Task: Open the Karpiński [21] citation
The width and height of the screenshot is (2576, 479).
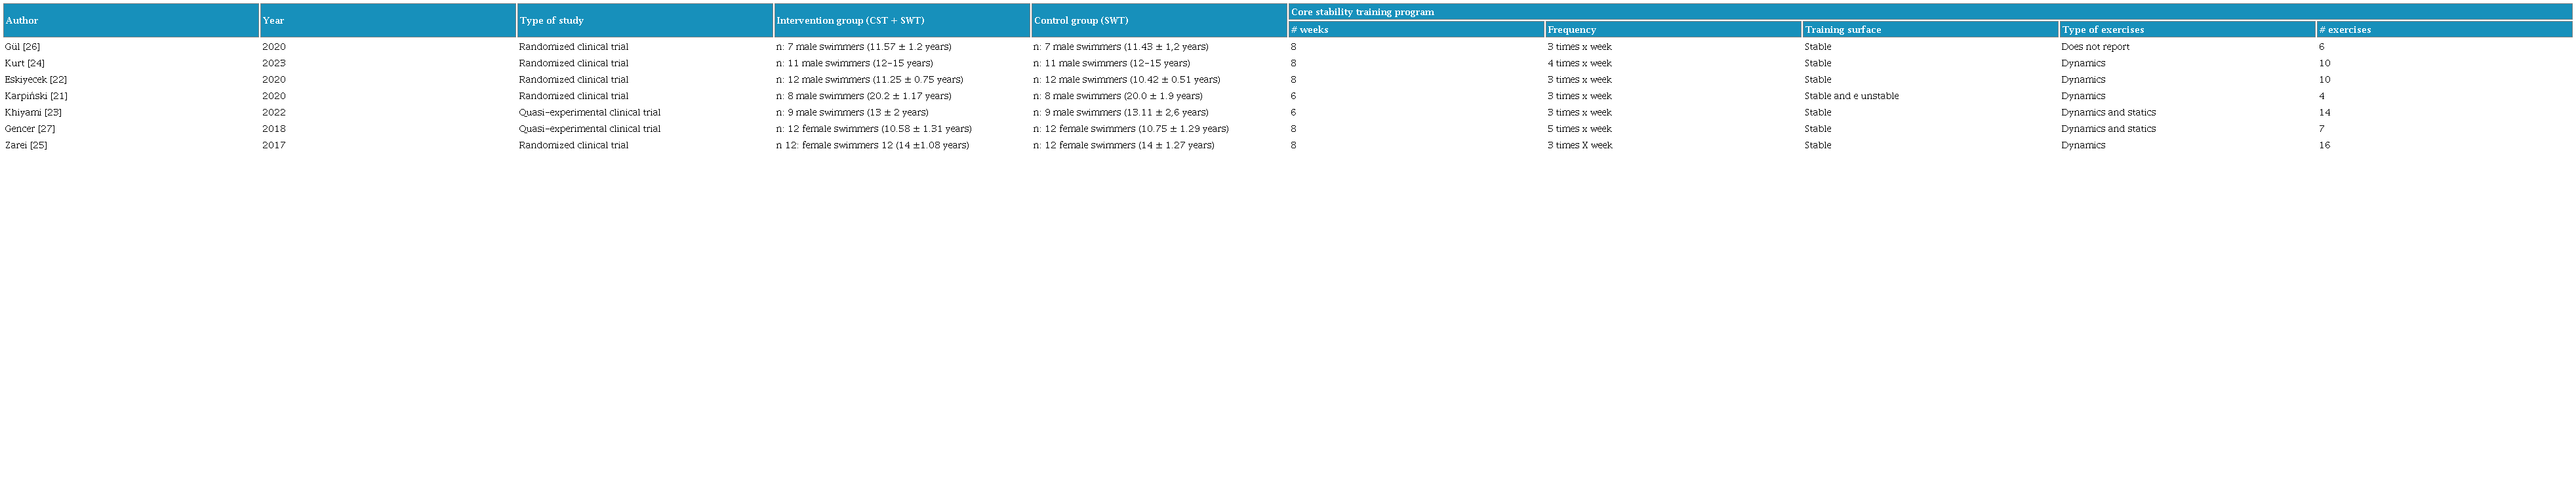Action: [36, 96]
